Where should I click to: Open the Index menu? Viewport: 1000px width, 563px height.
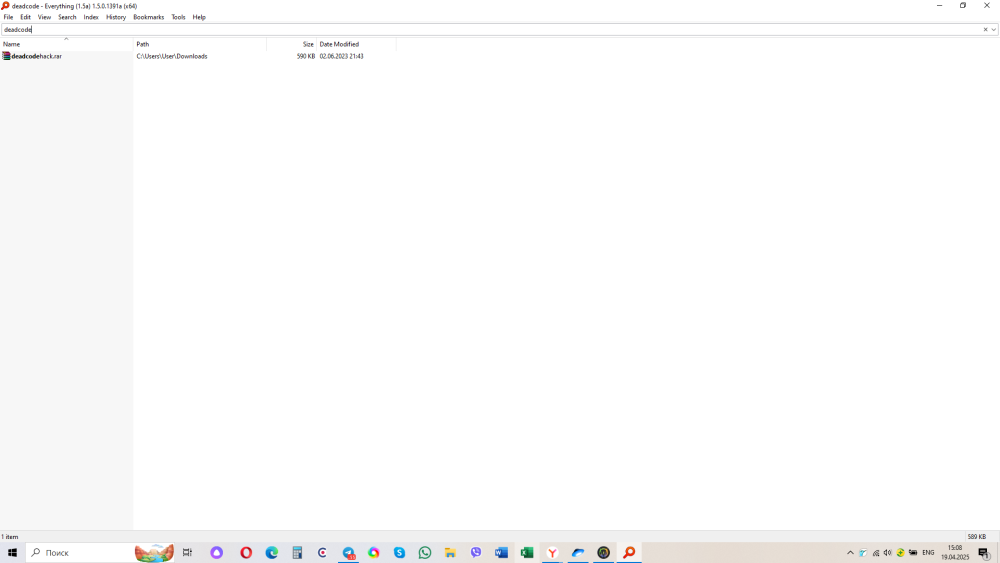[91, 17]
